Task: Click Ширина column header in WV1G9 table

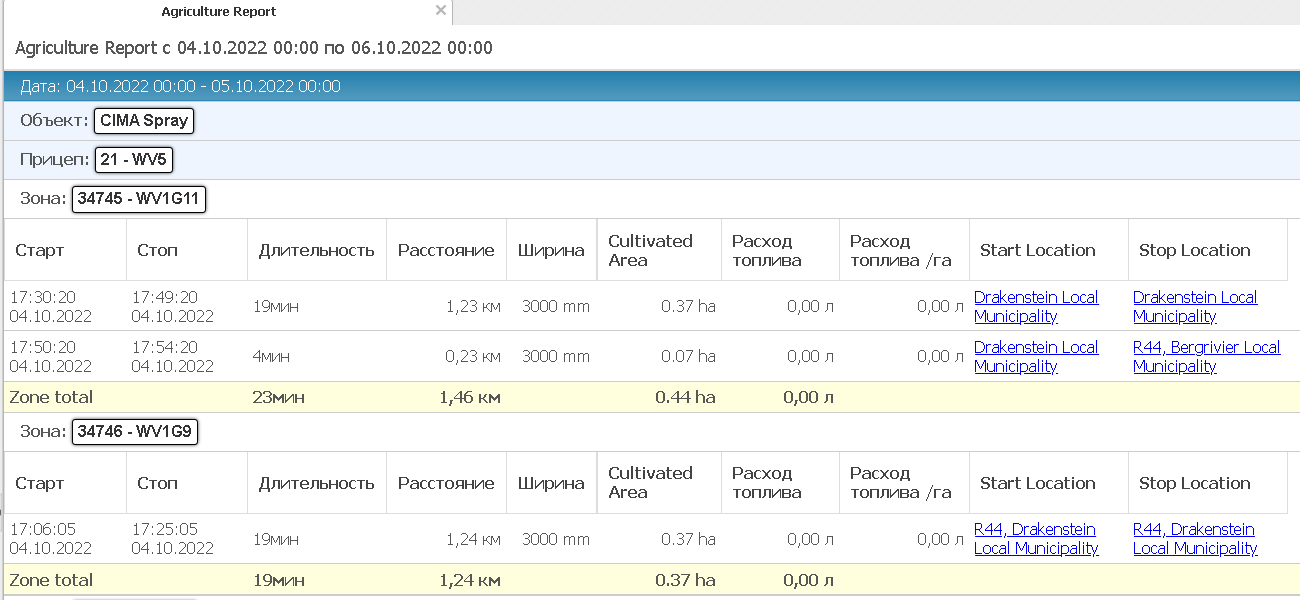Action: (x=550, y=483)
